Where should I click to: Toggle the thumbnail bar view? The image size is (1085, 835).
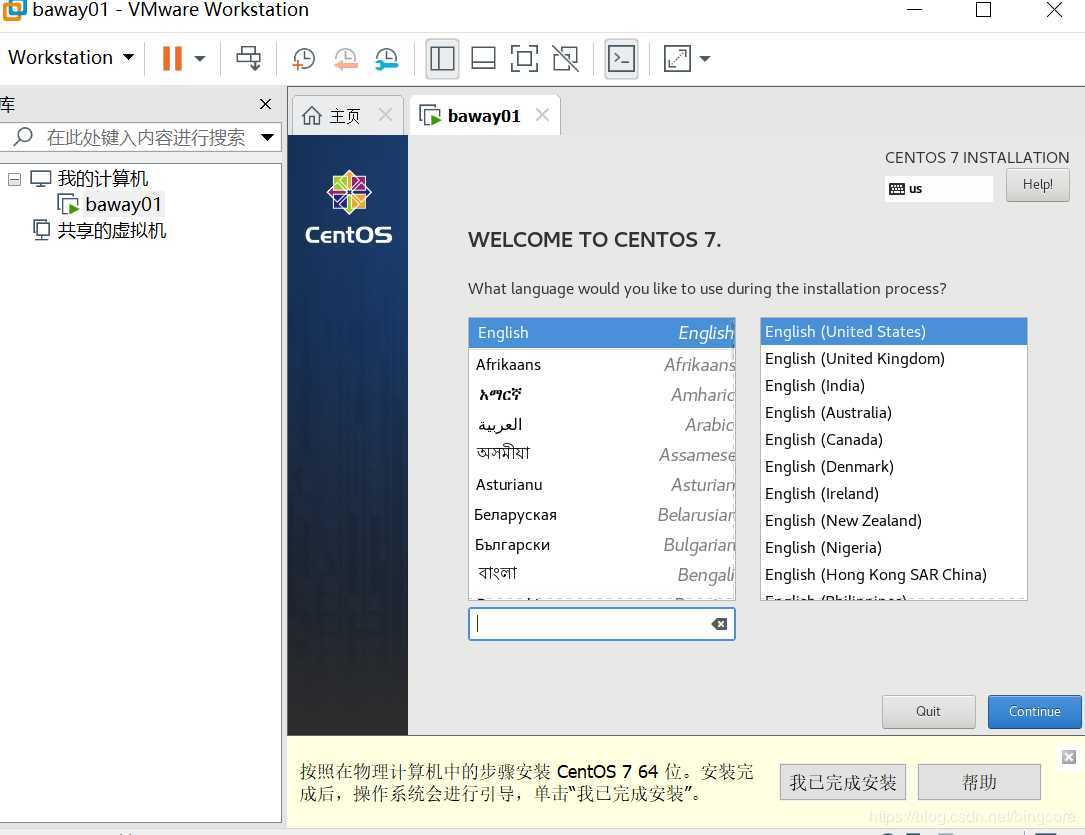[483, 59]
